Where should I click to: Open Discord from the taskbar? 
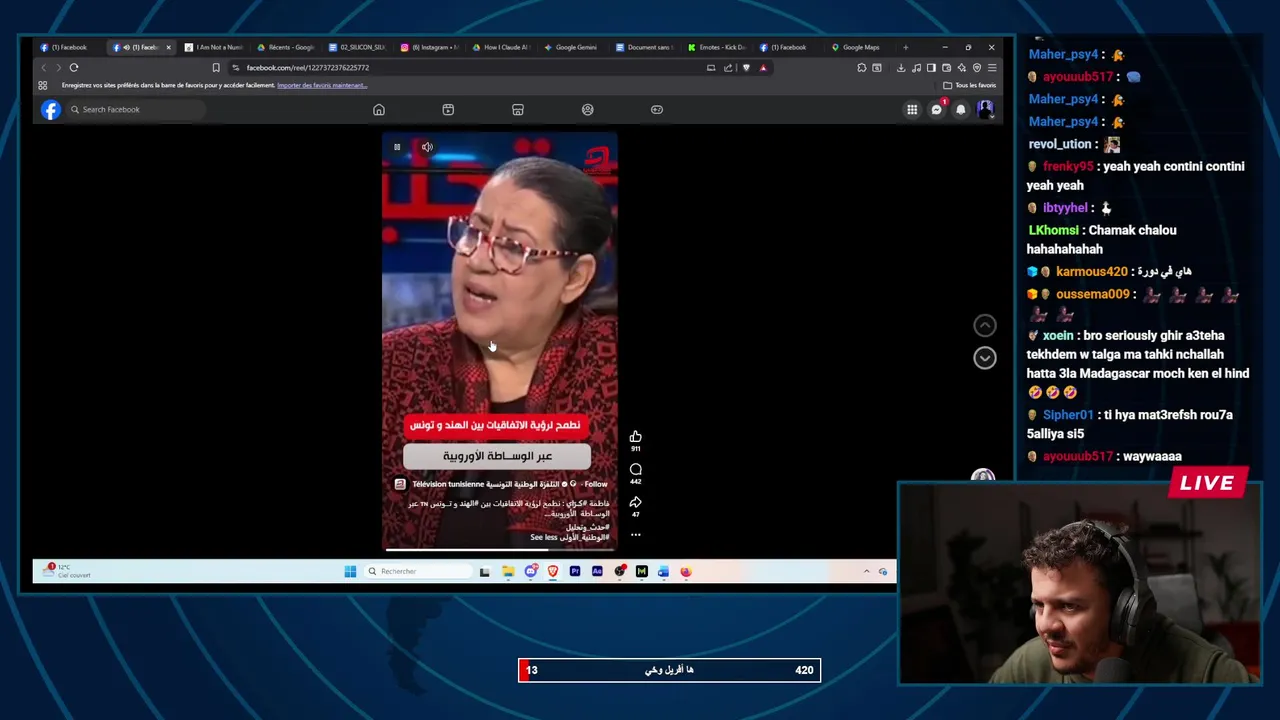point(530,572)
